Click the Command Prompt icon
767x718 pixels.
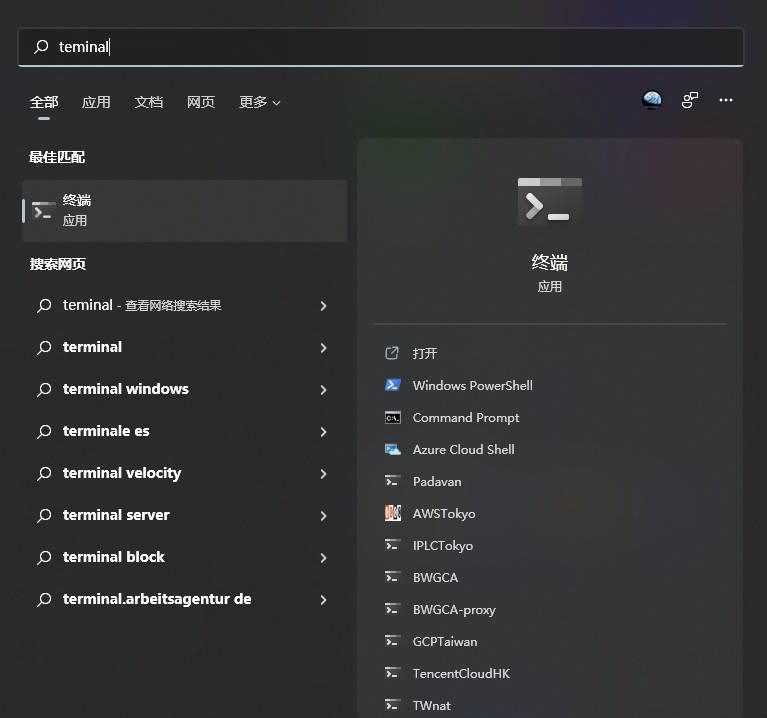(x=393, y=418)
